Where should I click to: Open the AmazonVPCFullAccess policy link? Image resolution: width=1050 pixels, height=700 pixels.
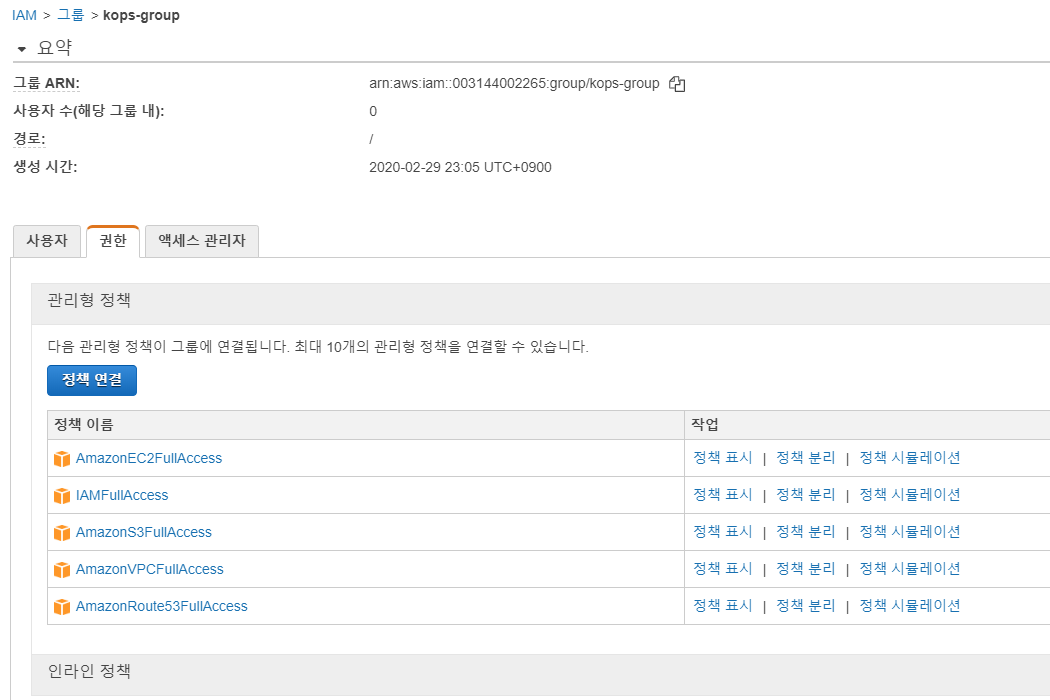(149, 569)
